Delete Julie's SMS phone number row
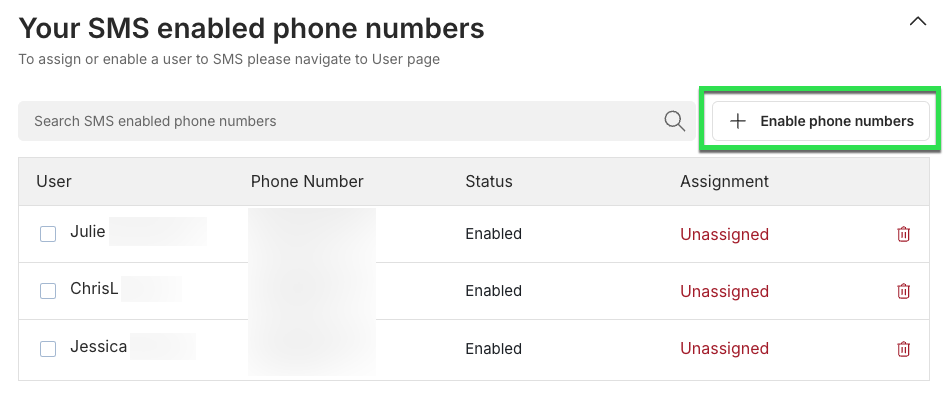This screenshot has height=396, width=945. (x=903, y=234)
